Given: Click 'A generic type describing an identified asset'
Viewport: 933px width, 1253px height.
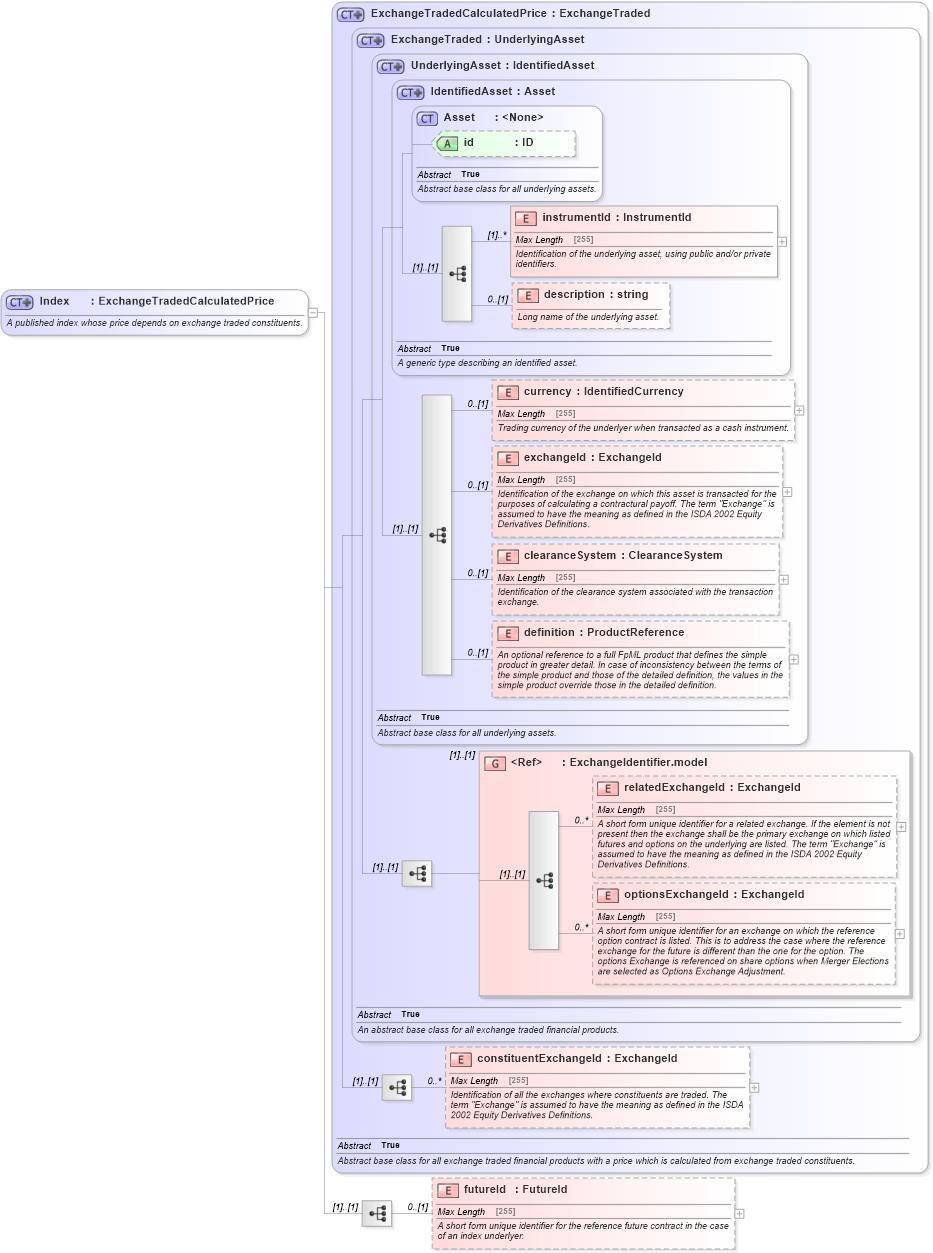Looking at the screenshot, I should pos(487,363).
